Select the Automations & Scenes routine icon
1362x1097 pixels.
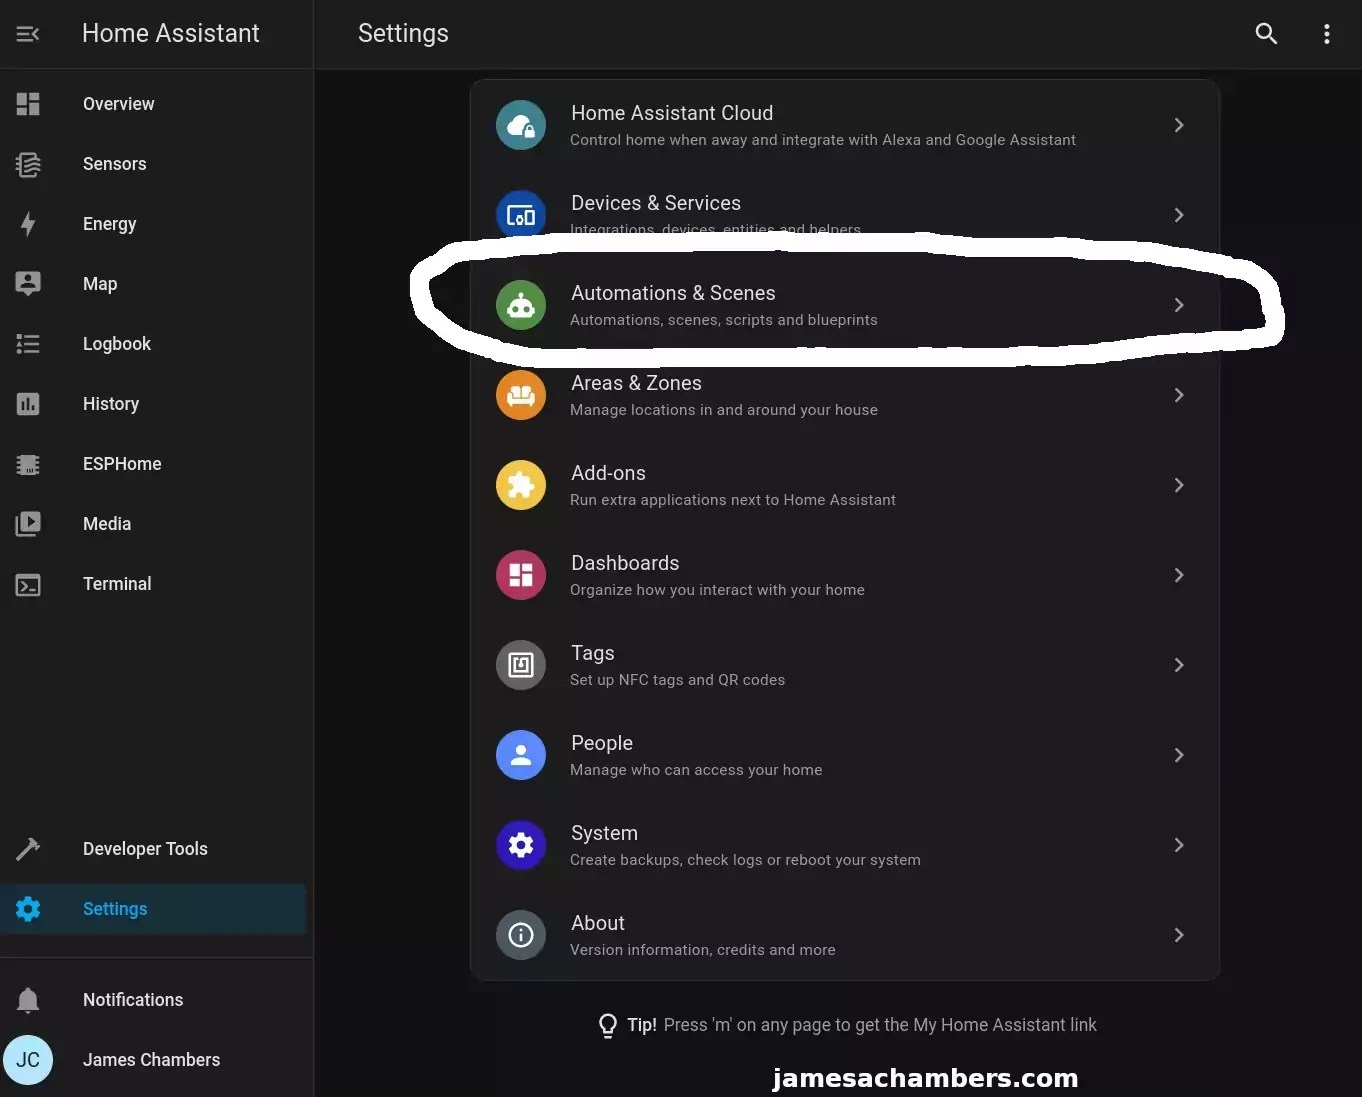tap(520, 305)
